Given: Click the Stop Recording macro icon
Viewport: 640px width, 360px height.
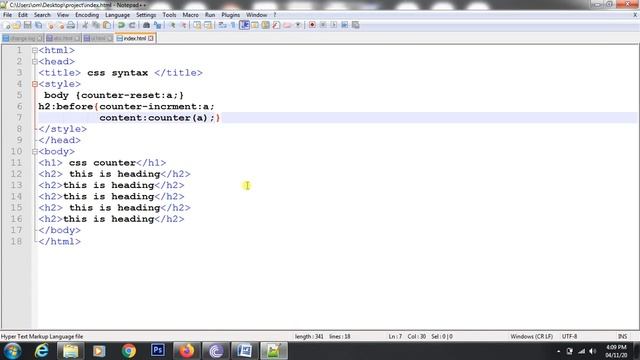Looking at the screenshot, I should [x=323, y=25].
